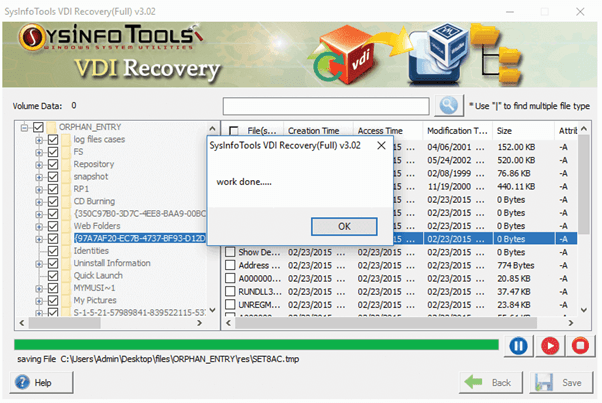Resume with the red play button
This screenshot has width=602, height=403.
(550, 346)
